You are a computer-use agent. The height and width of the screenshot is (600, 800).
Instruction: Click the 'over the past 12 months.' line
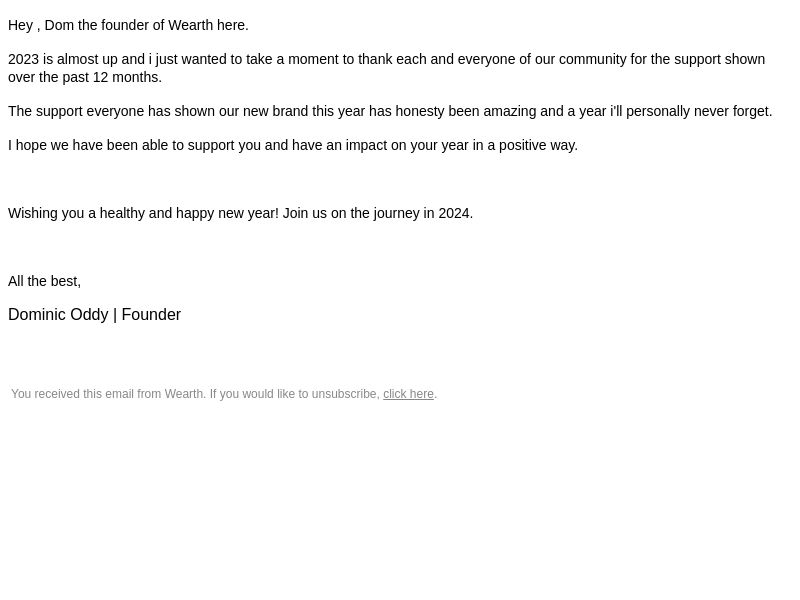coord(85,77)
